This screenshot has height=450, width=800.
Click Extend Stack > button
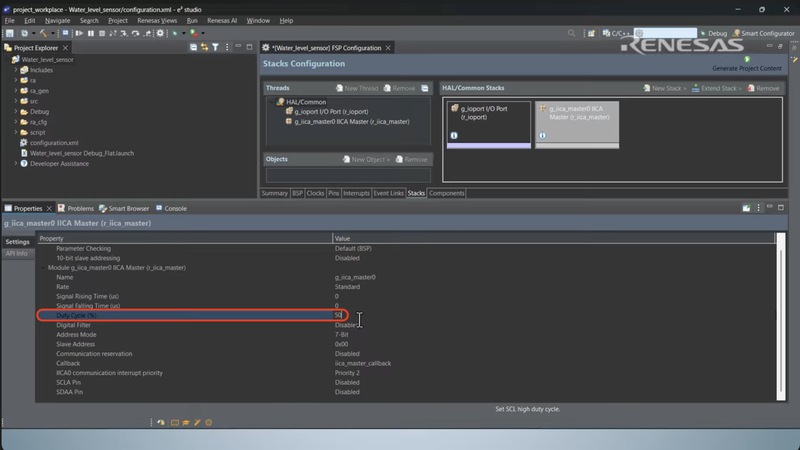tap(716, 88)
